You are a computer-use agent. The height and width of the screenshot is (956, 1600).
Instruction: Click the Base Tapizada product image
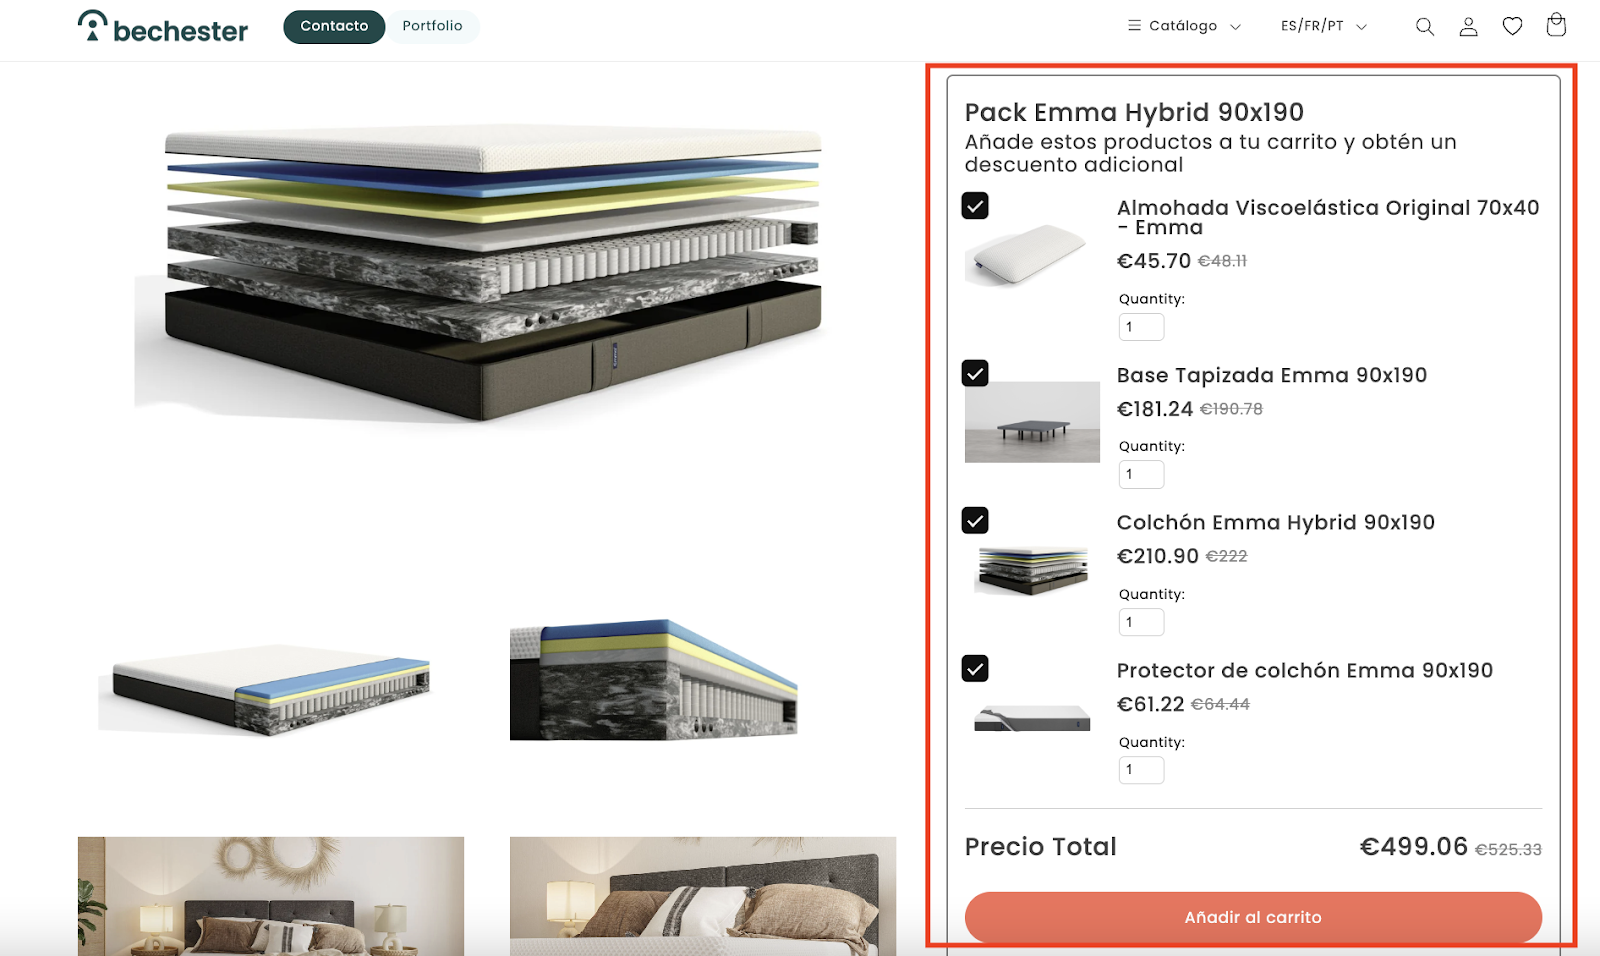click(1032, 422)
